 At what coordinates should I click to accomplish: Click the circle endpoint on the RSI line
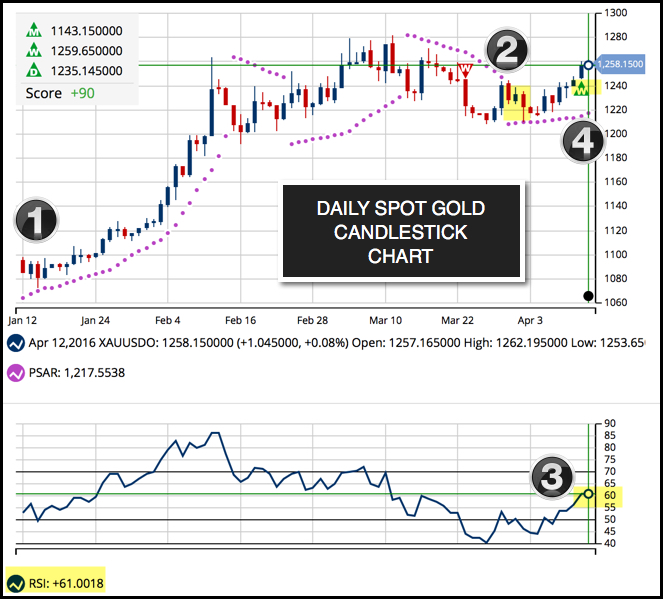(588, 493)
